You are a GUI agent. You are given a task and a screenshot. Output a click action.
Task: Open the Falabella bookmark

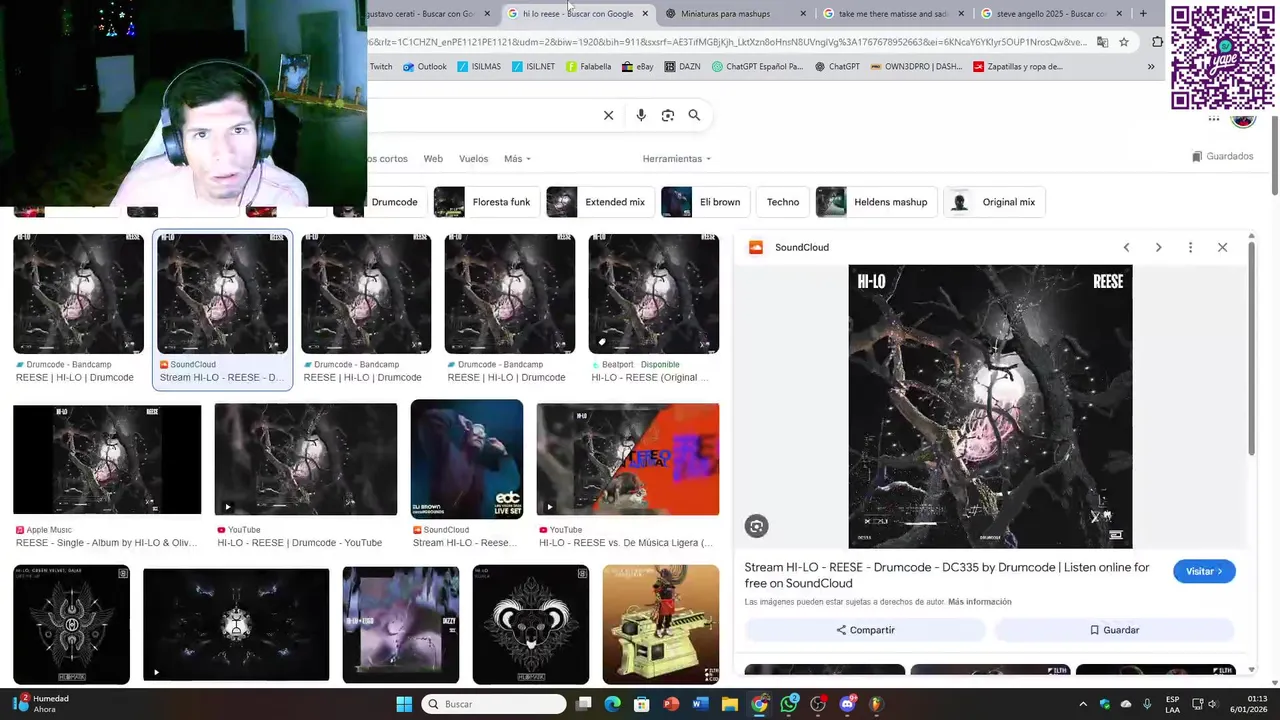588,67
